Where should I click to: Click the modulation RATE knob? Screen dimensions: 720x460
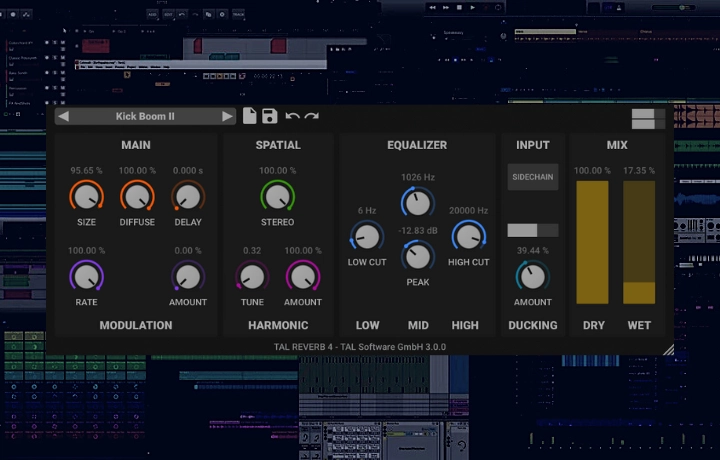coord(86,276)
